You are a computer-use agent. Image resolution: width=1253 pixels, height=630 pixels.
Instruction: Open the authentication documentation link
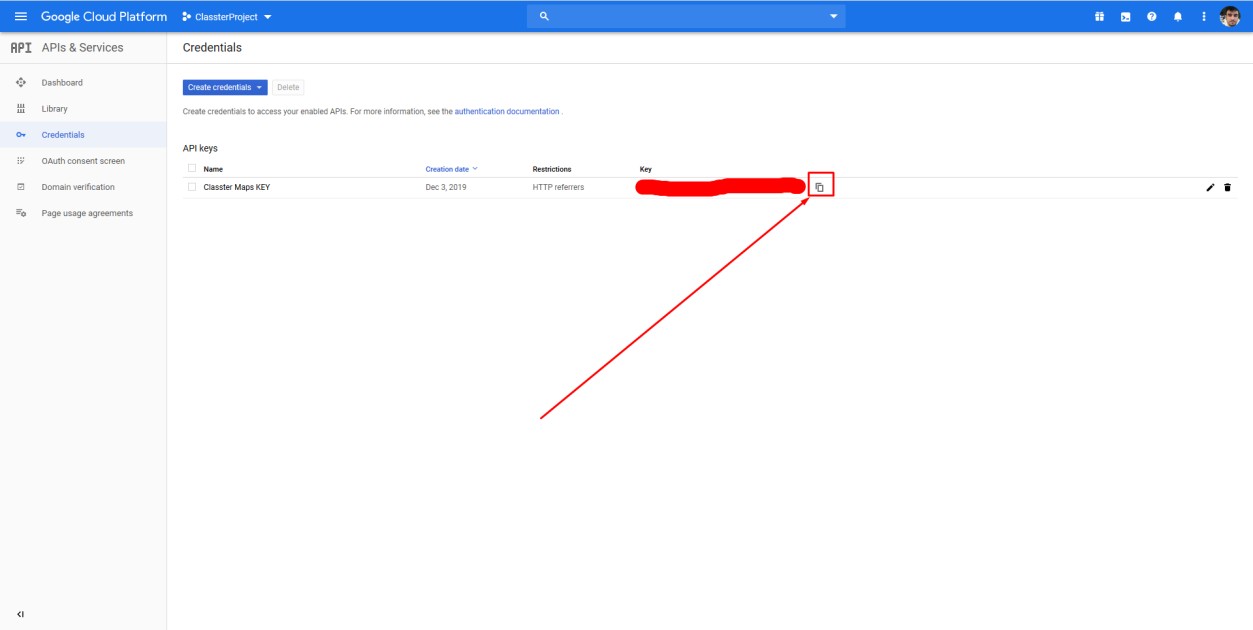(x=507, y=112)
